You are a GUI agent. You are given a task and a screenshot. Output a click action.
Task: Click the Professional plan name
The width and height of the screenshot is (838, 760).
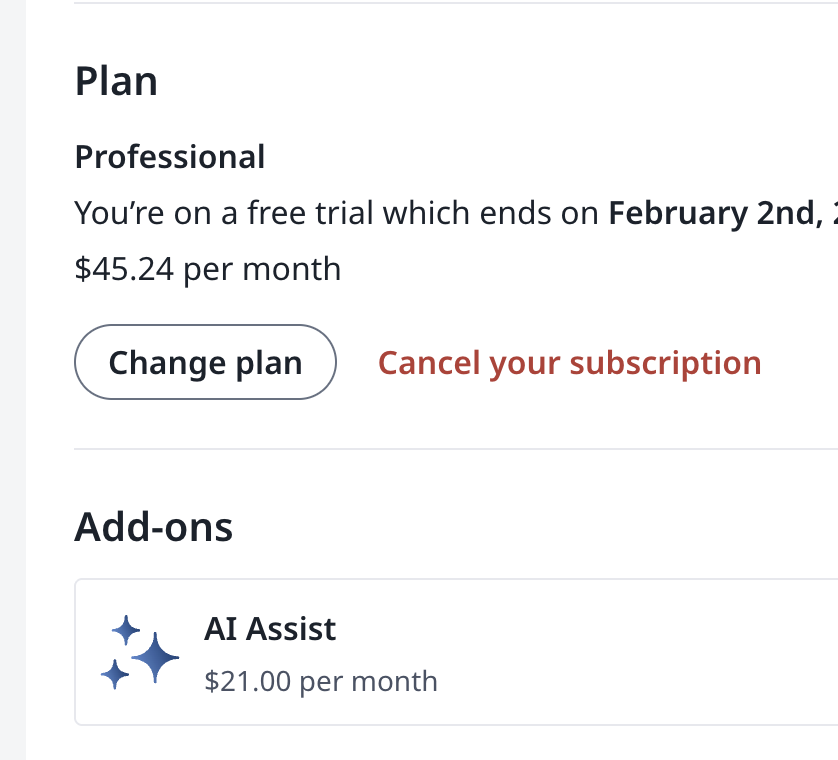170,157
